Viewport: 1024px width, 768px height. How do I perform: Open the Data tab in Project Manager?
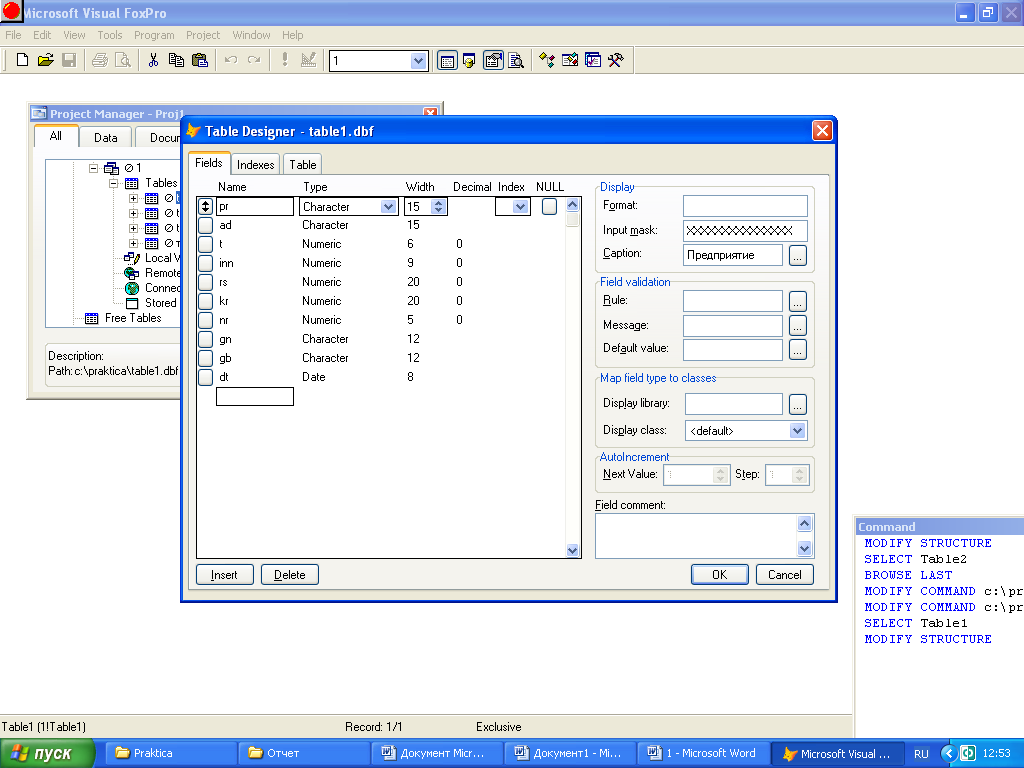pyautogui.click(x=105, y=137)
